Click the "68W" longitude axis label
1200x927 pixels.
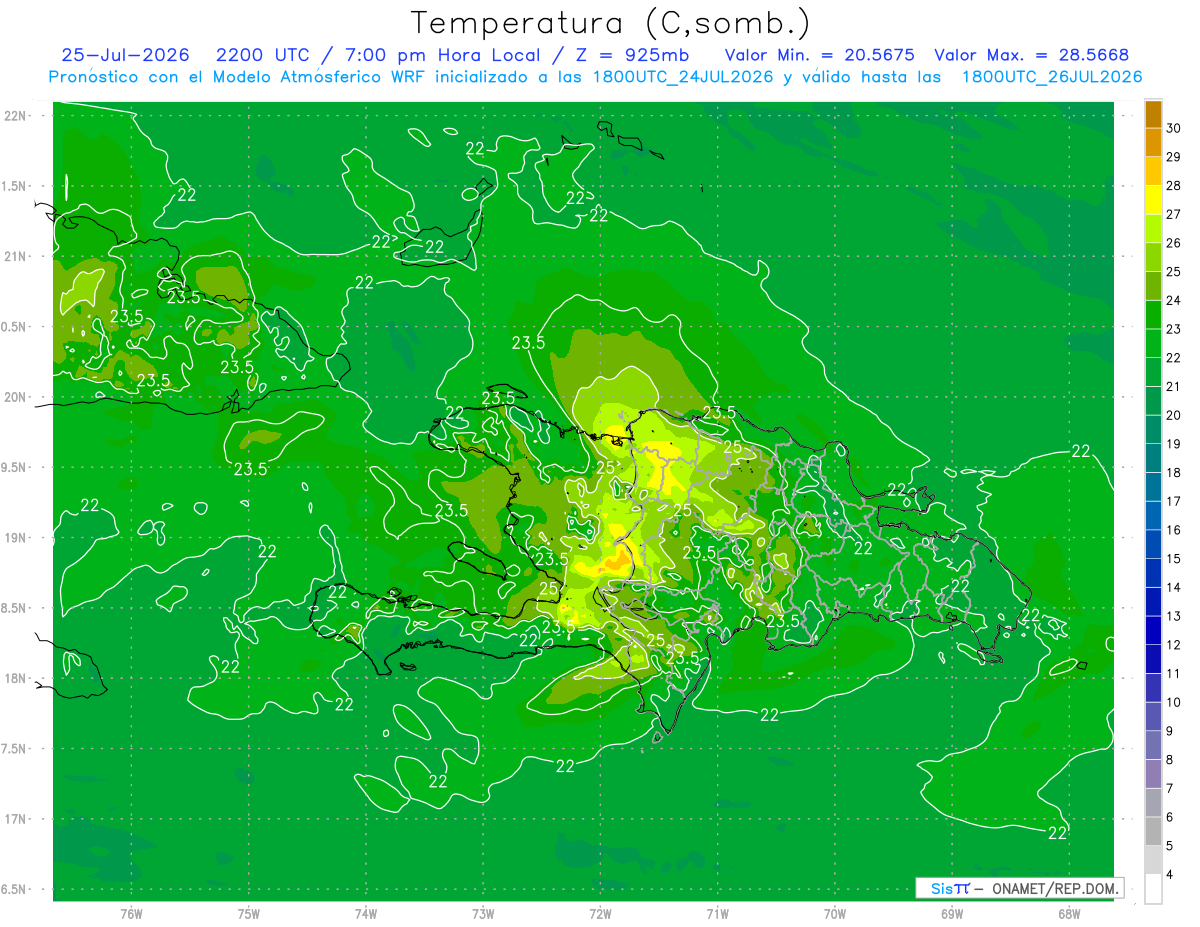pyautogui.click(x=1069, y=913)
